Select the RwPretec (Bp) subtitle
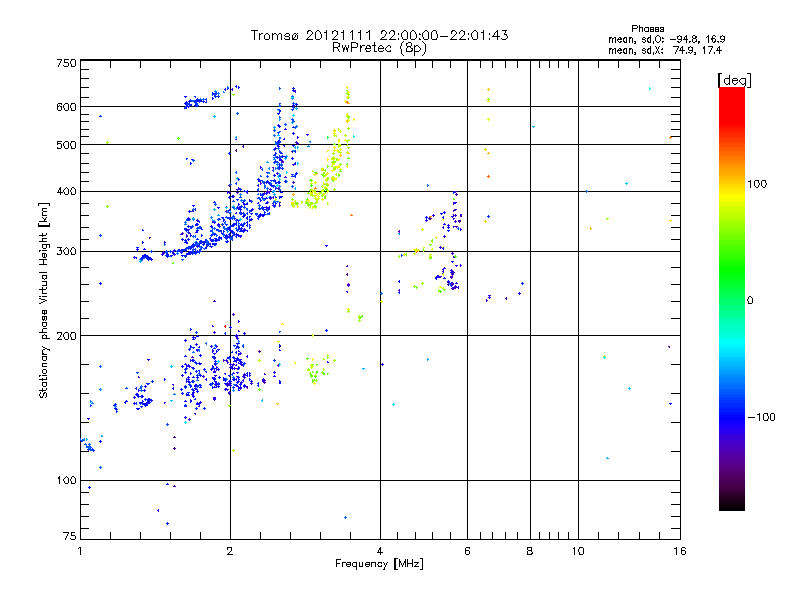The height and width of the screenshot is (600, 800). [x=380, y=47]
